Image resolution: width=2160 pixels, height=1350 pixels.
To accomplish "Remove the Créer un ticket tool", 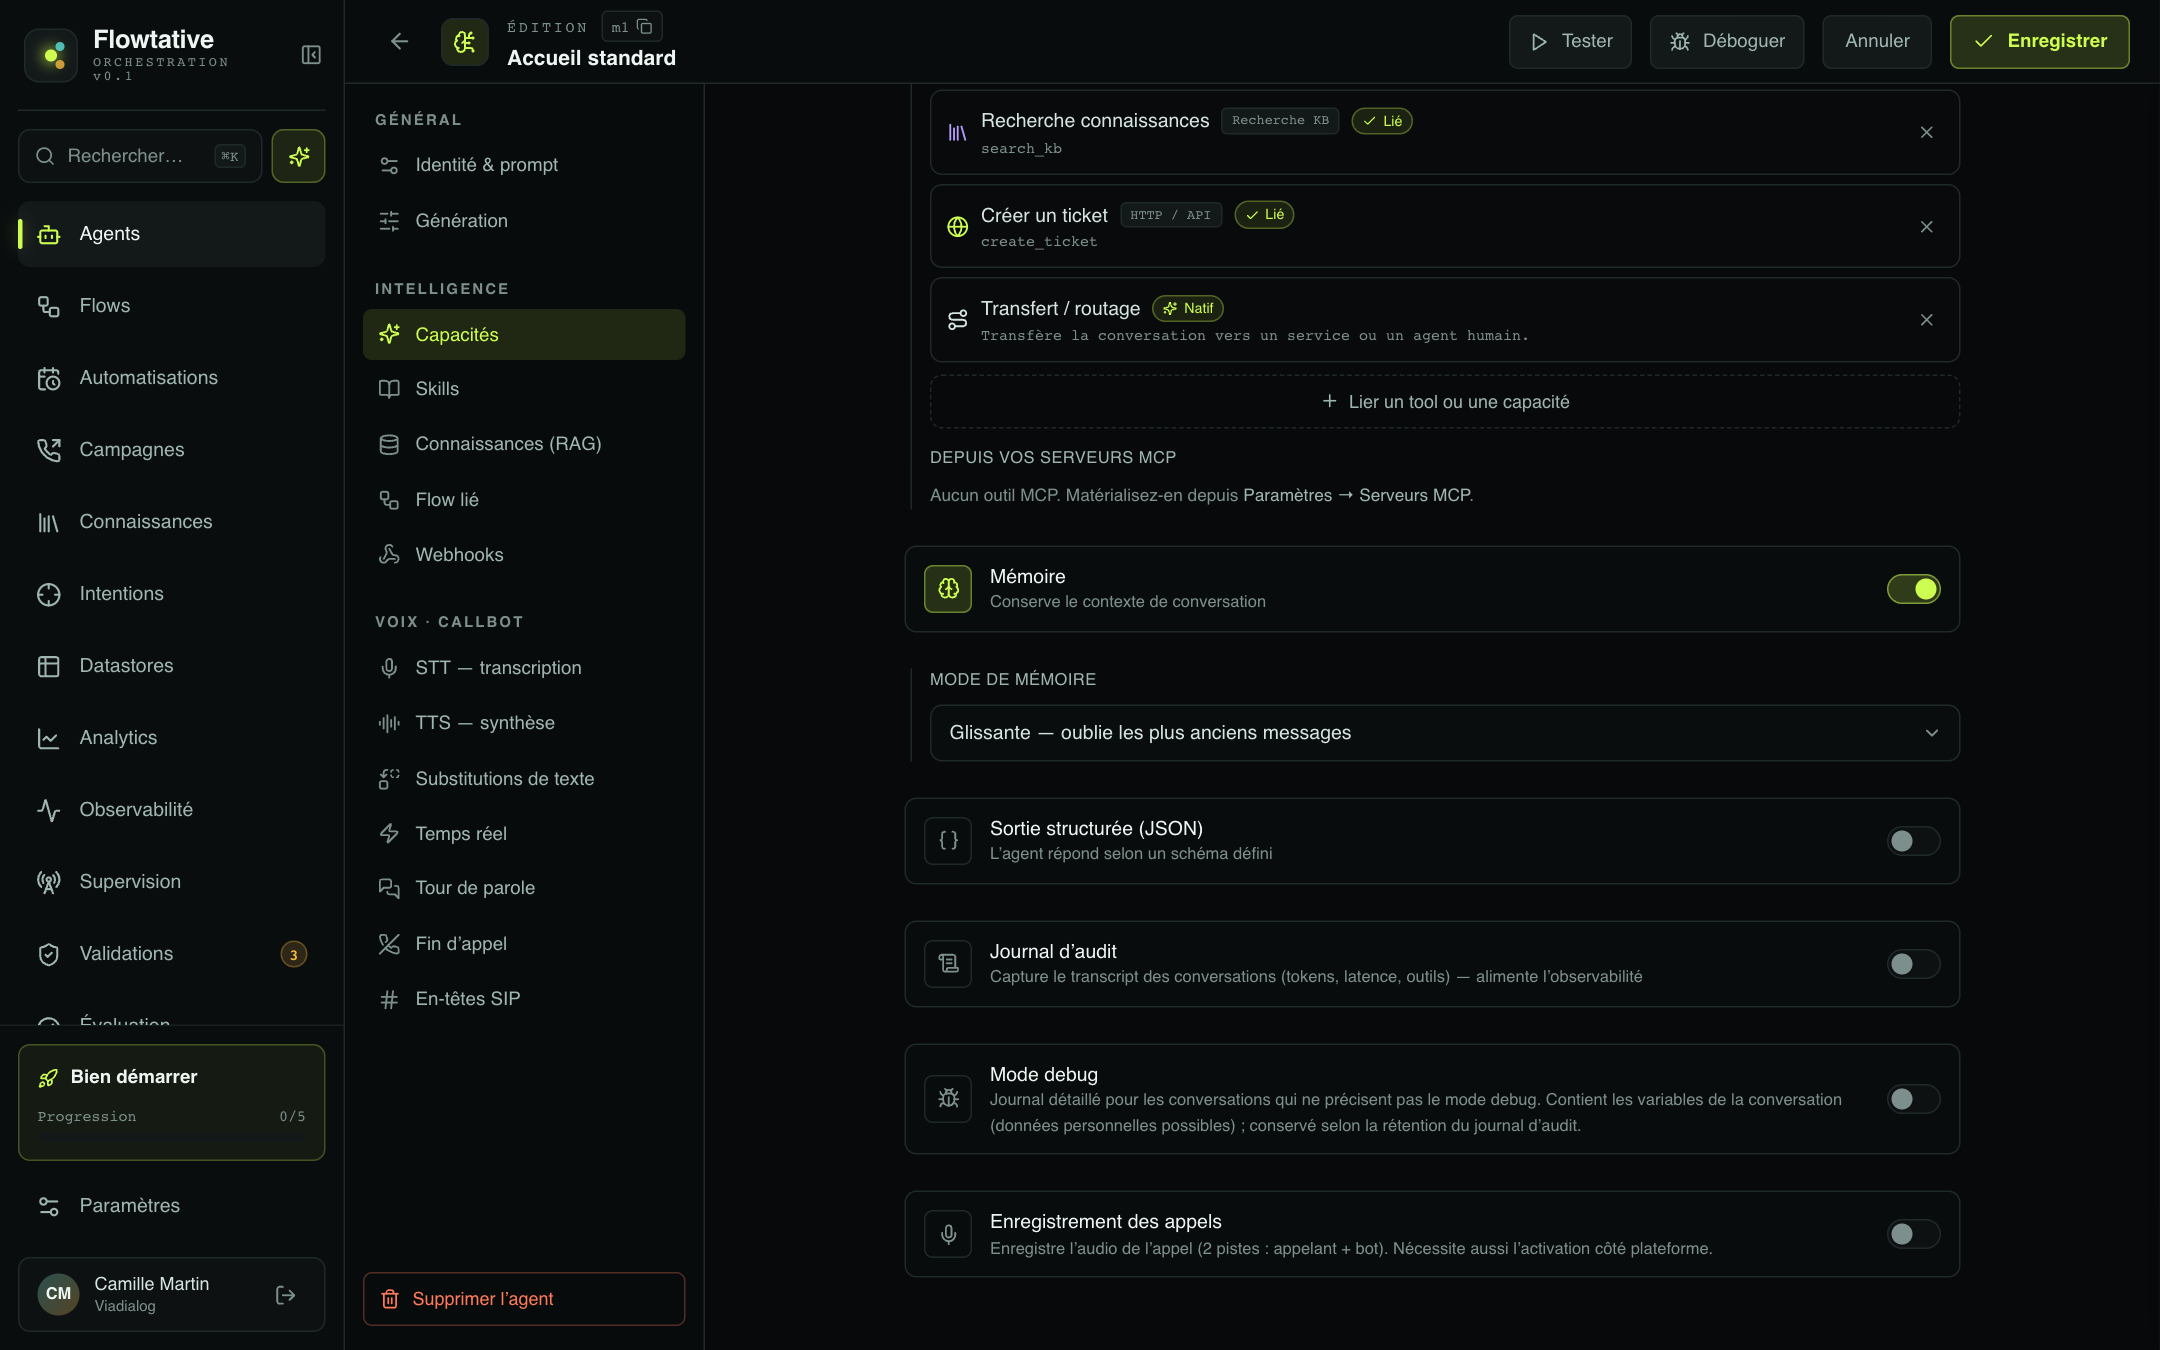I will (1926, 226).
